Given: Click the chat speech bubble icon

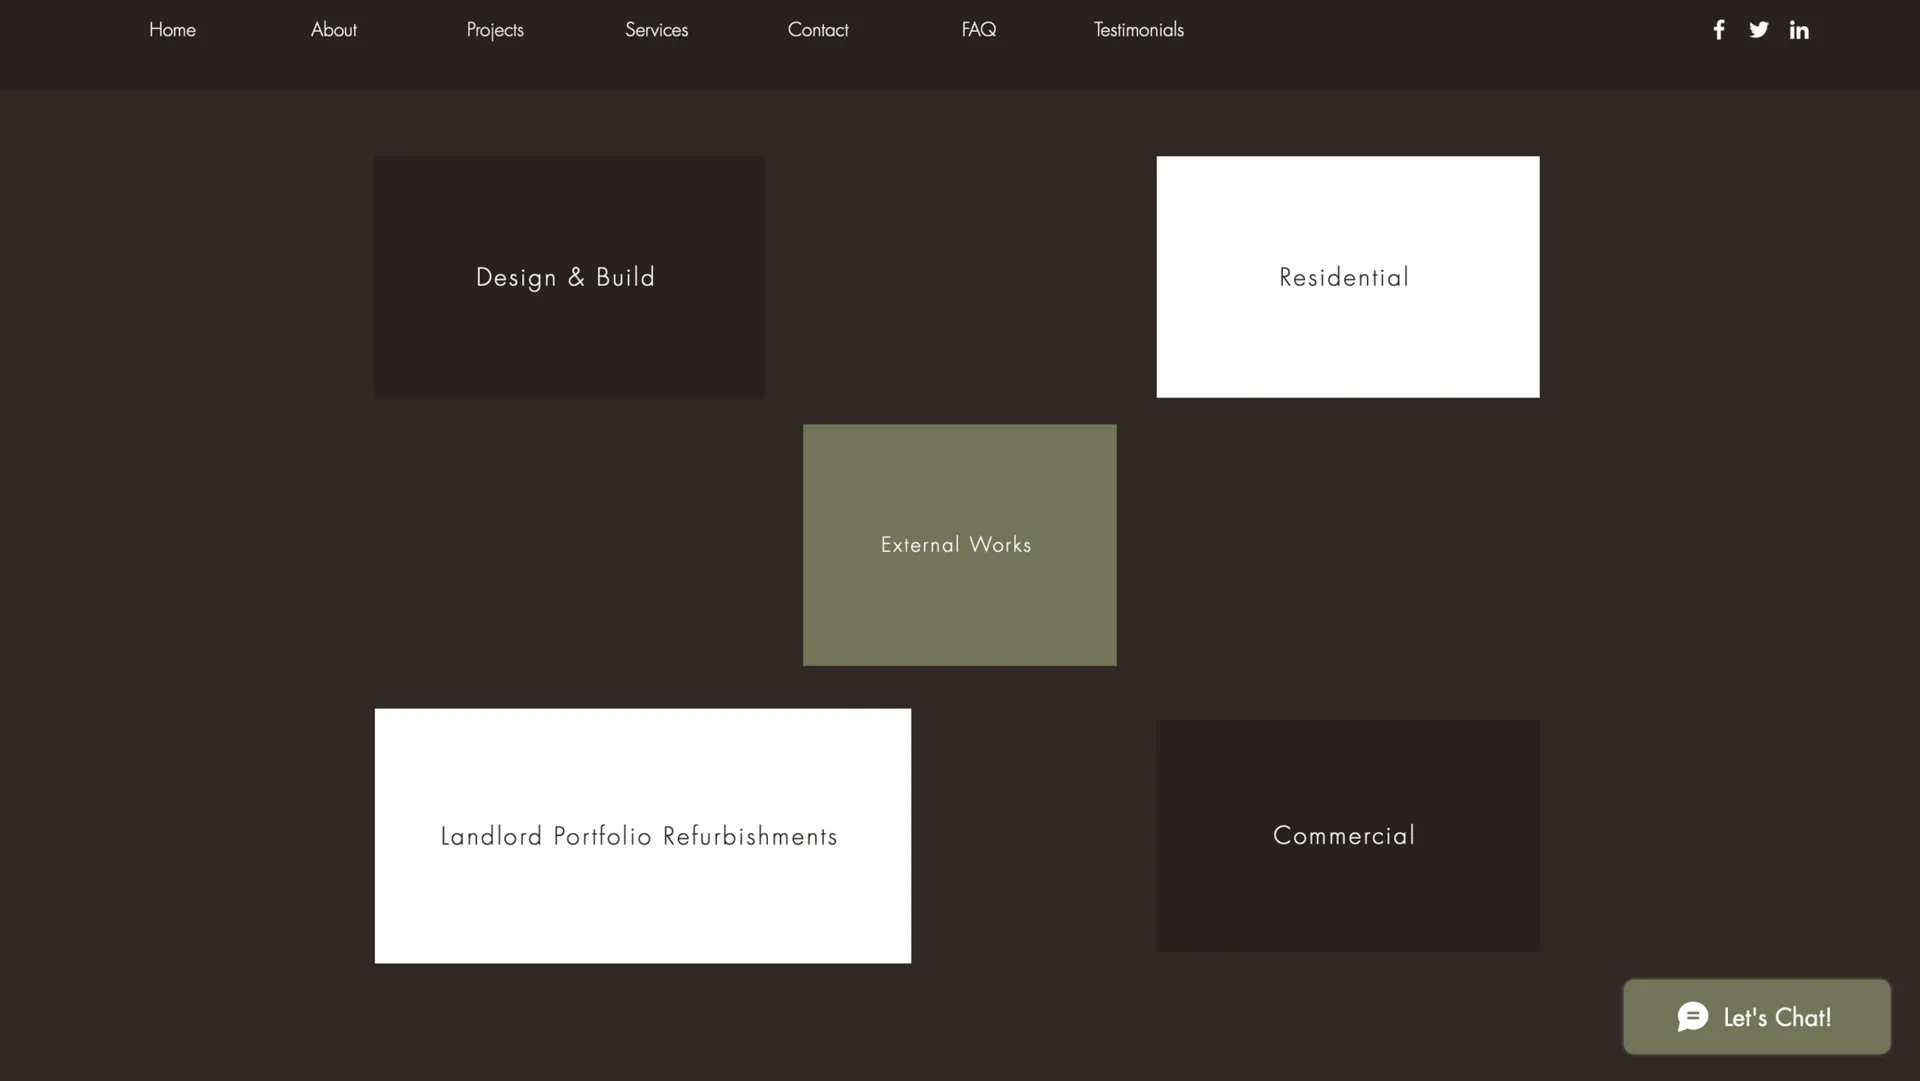Looking at the screenshot, I should 1692,1017.
